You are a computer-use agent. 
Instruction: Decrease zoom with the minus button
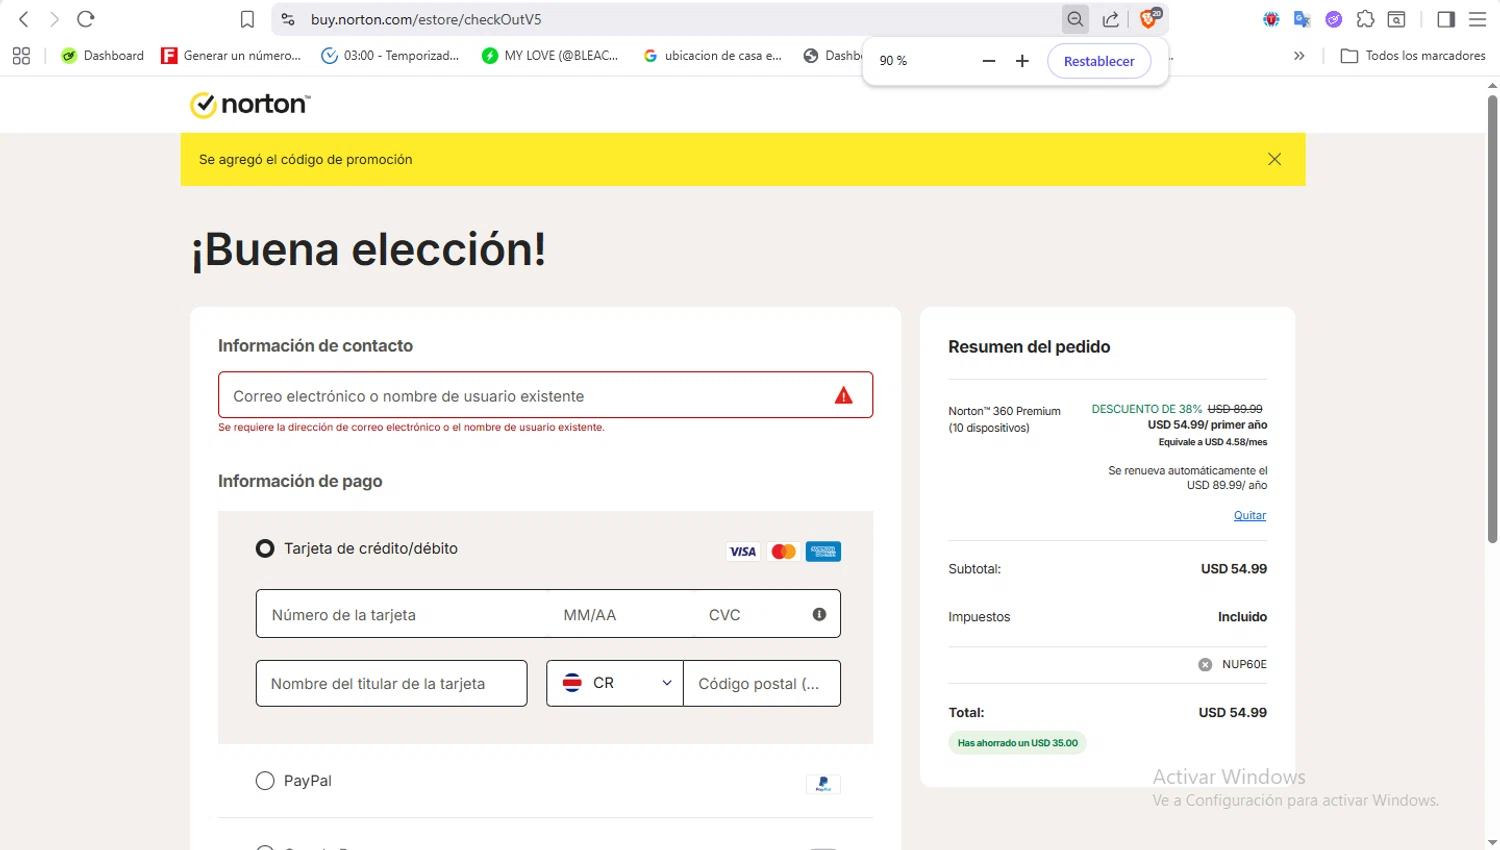click(989, 61)
